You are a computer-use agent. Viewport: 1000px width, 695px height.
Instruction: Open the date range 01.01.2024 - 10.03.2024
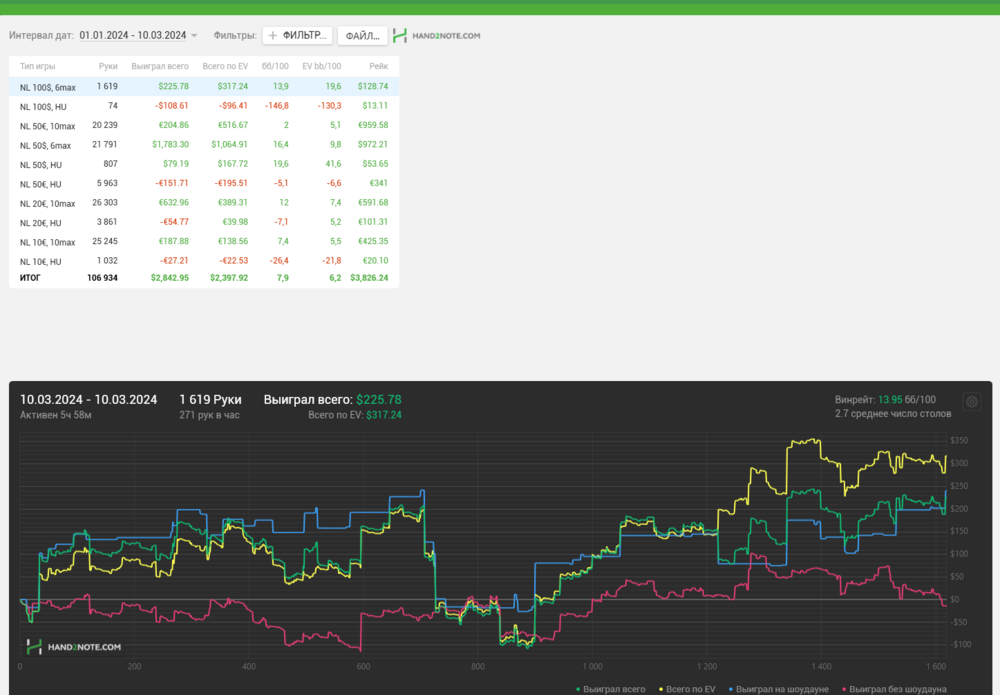133,36
